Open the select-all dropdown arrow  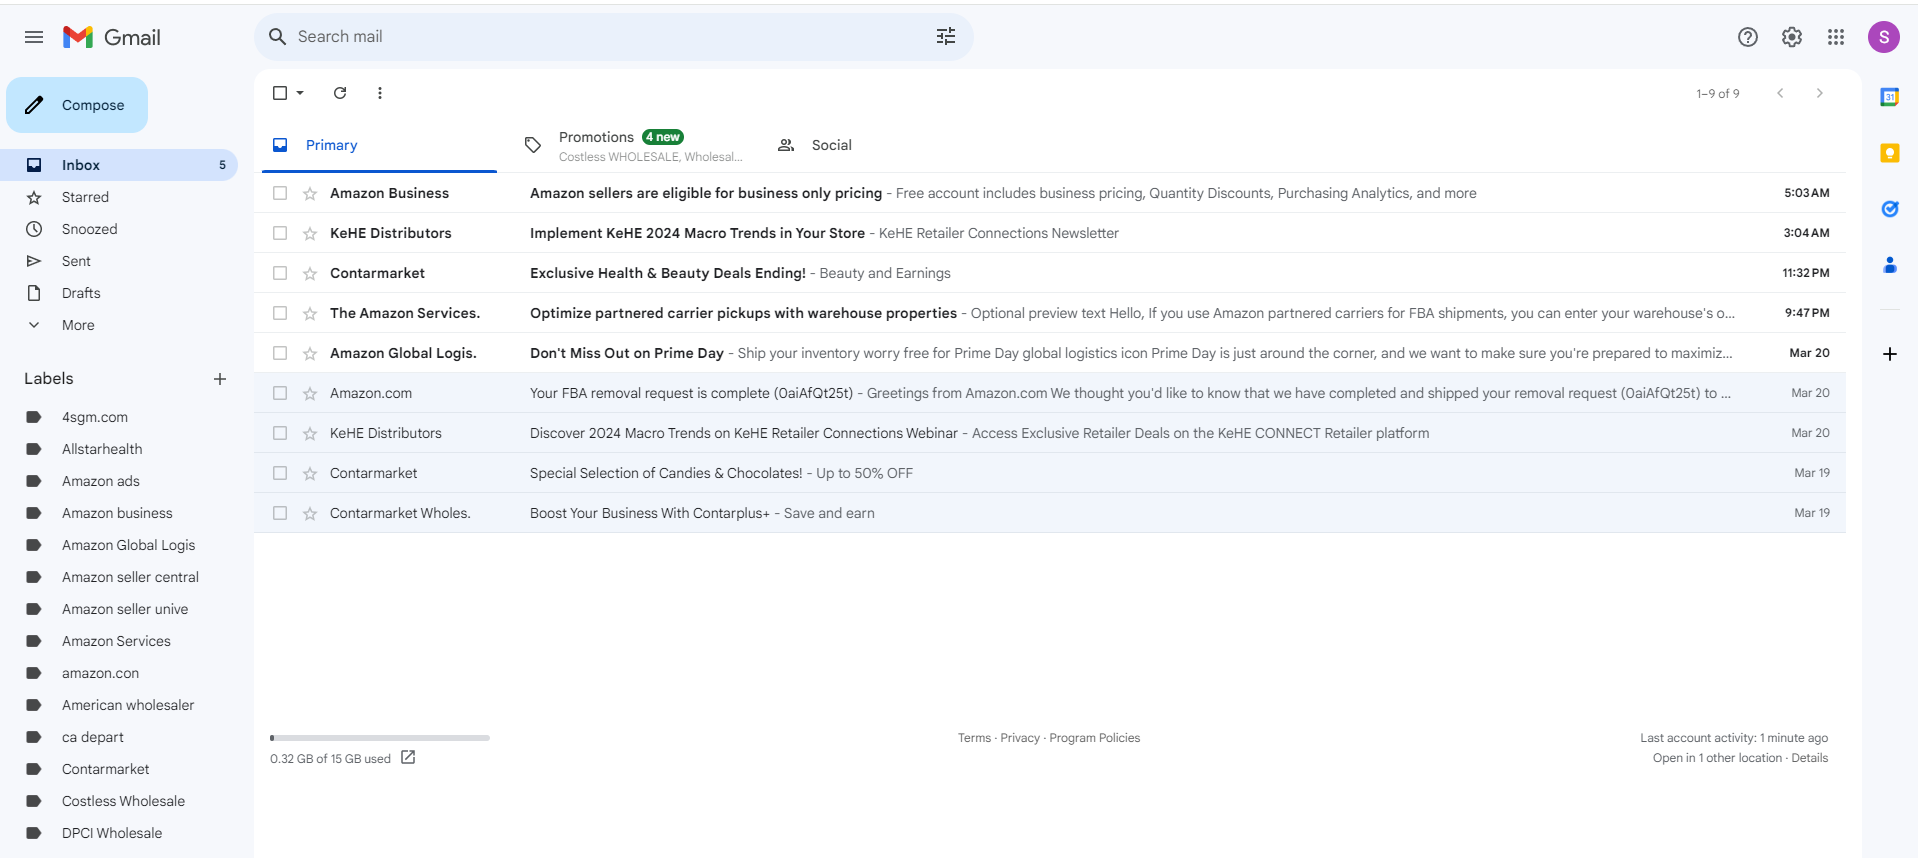click(300, 93)
